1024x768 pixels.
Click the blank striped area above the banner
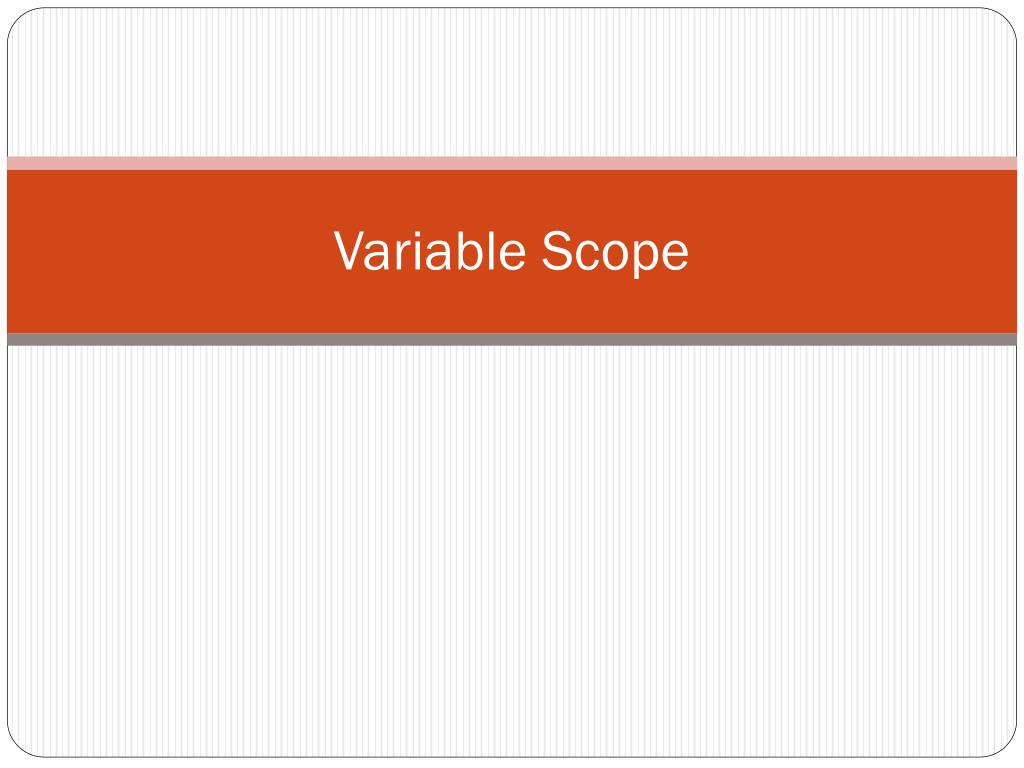pos(512,82)
